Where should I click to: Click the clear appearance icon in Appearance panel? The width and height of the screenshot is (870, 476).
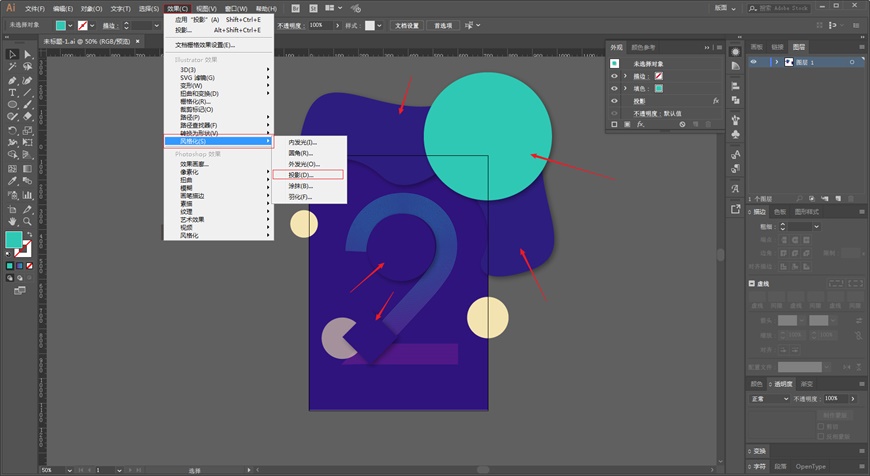(x=682, y=124)
